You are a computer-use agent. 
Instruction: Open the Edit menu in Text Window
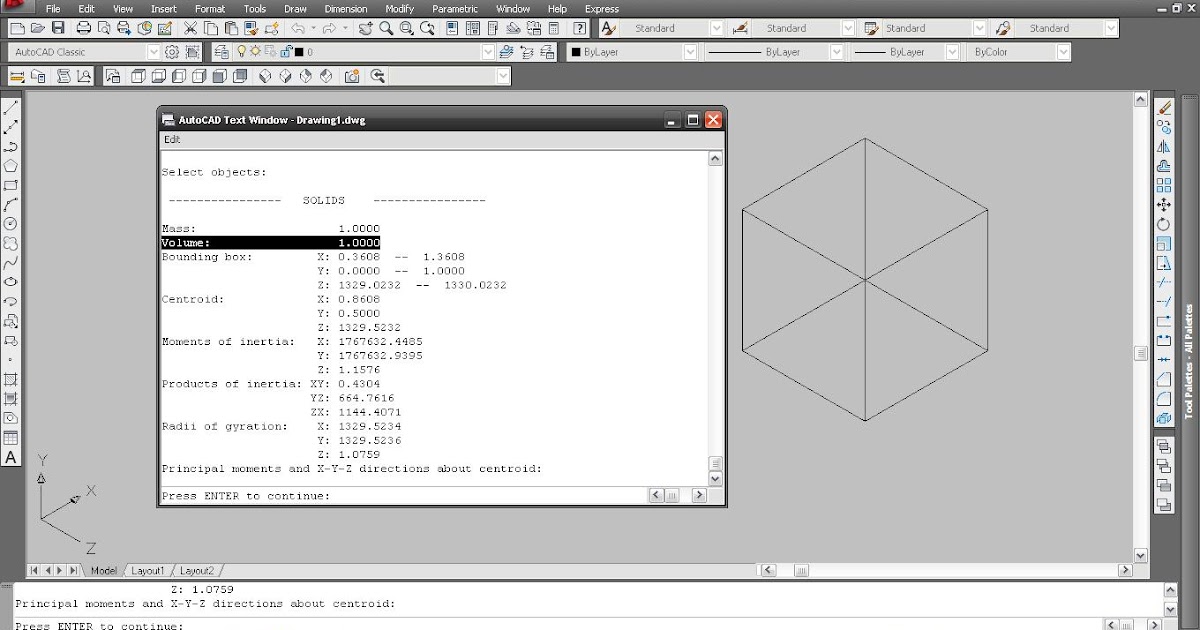tap(172, 140)
